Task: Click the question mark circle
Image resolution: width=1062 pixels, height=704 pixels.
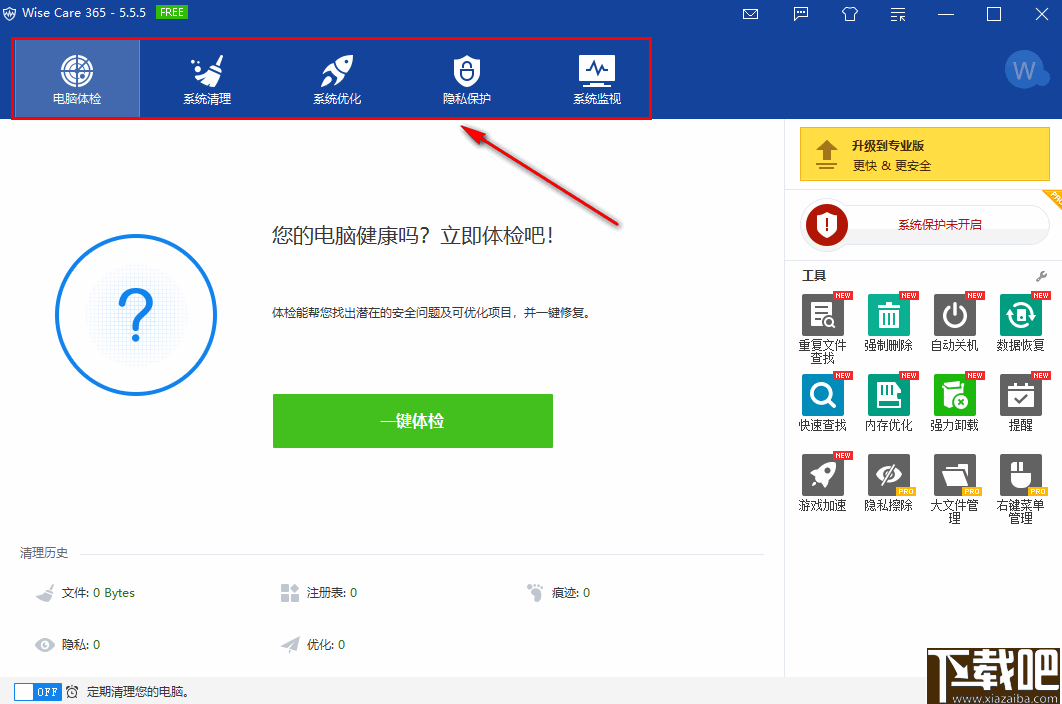Action: coord(135,314)
